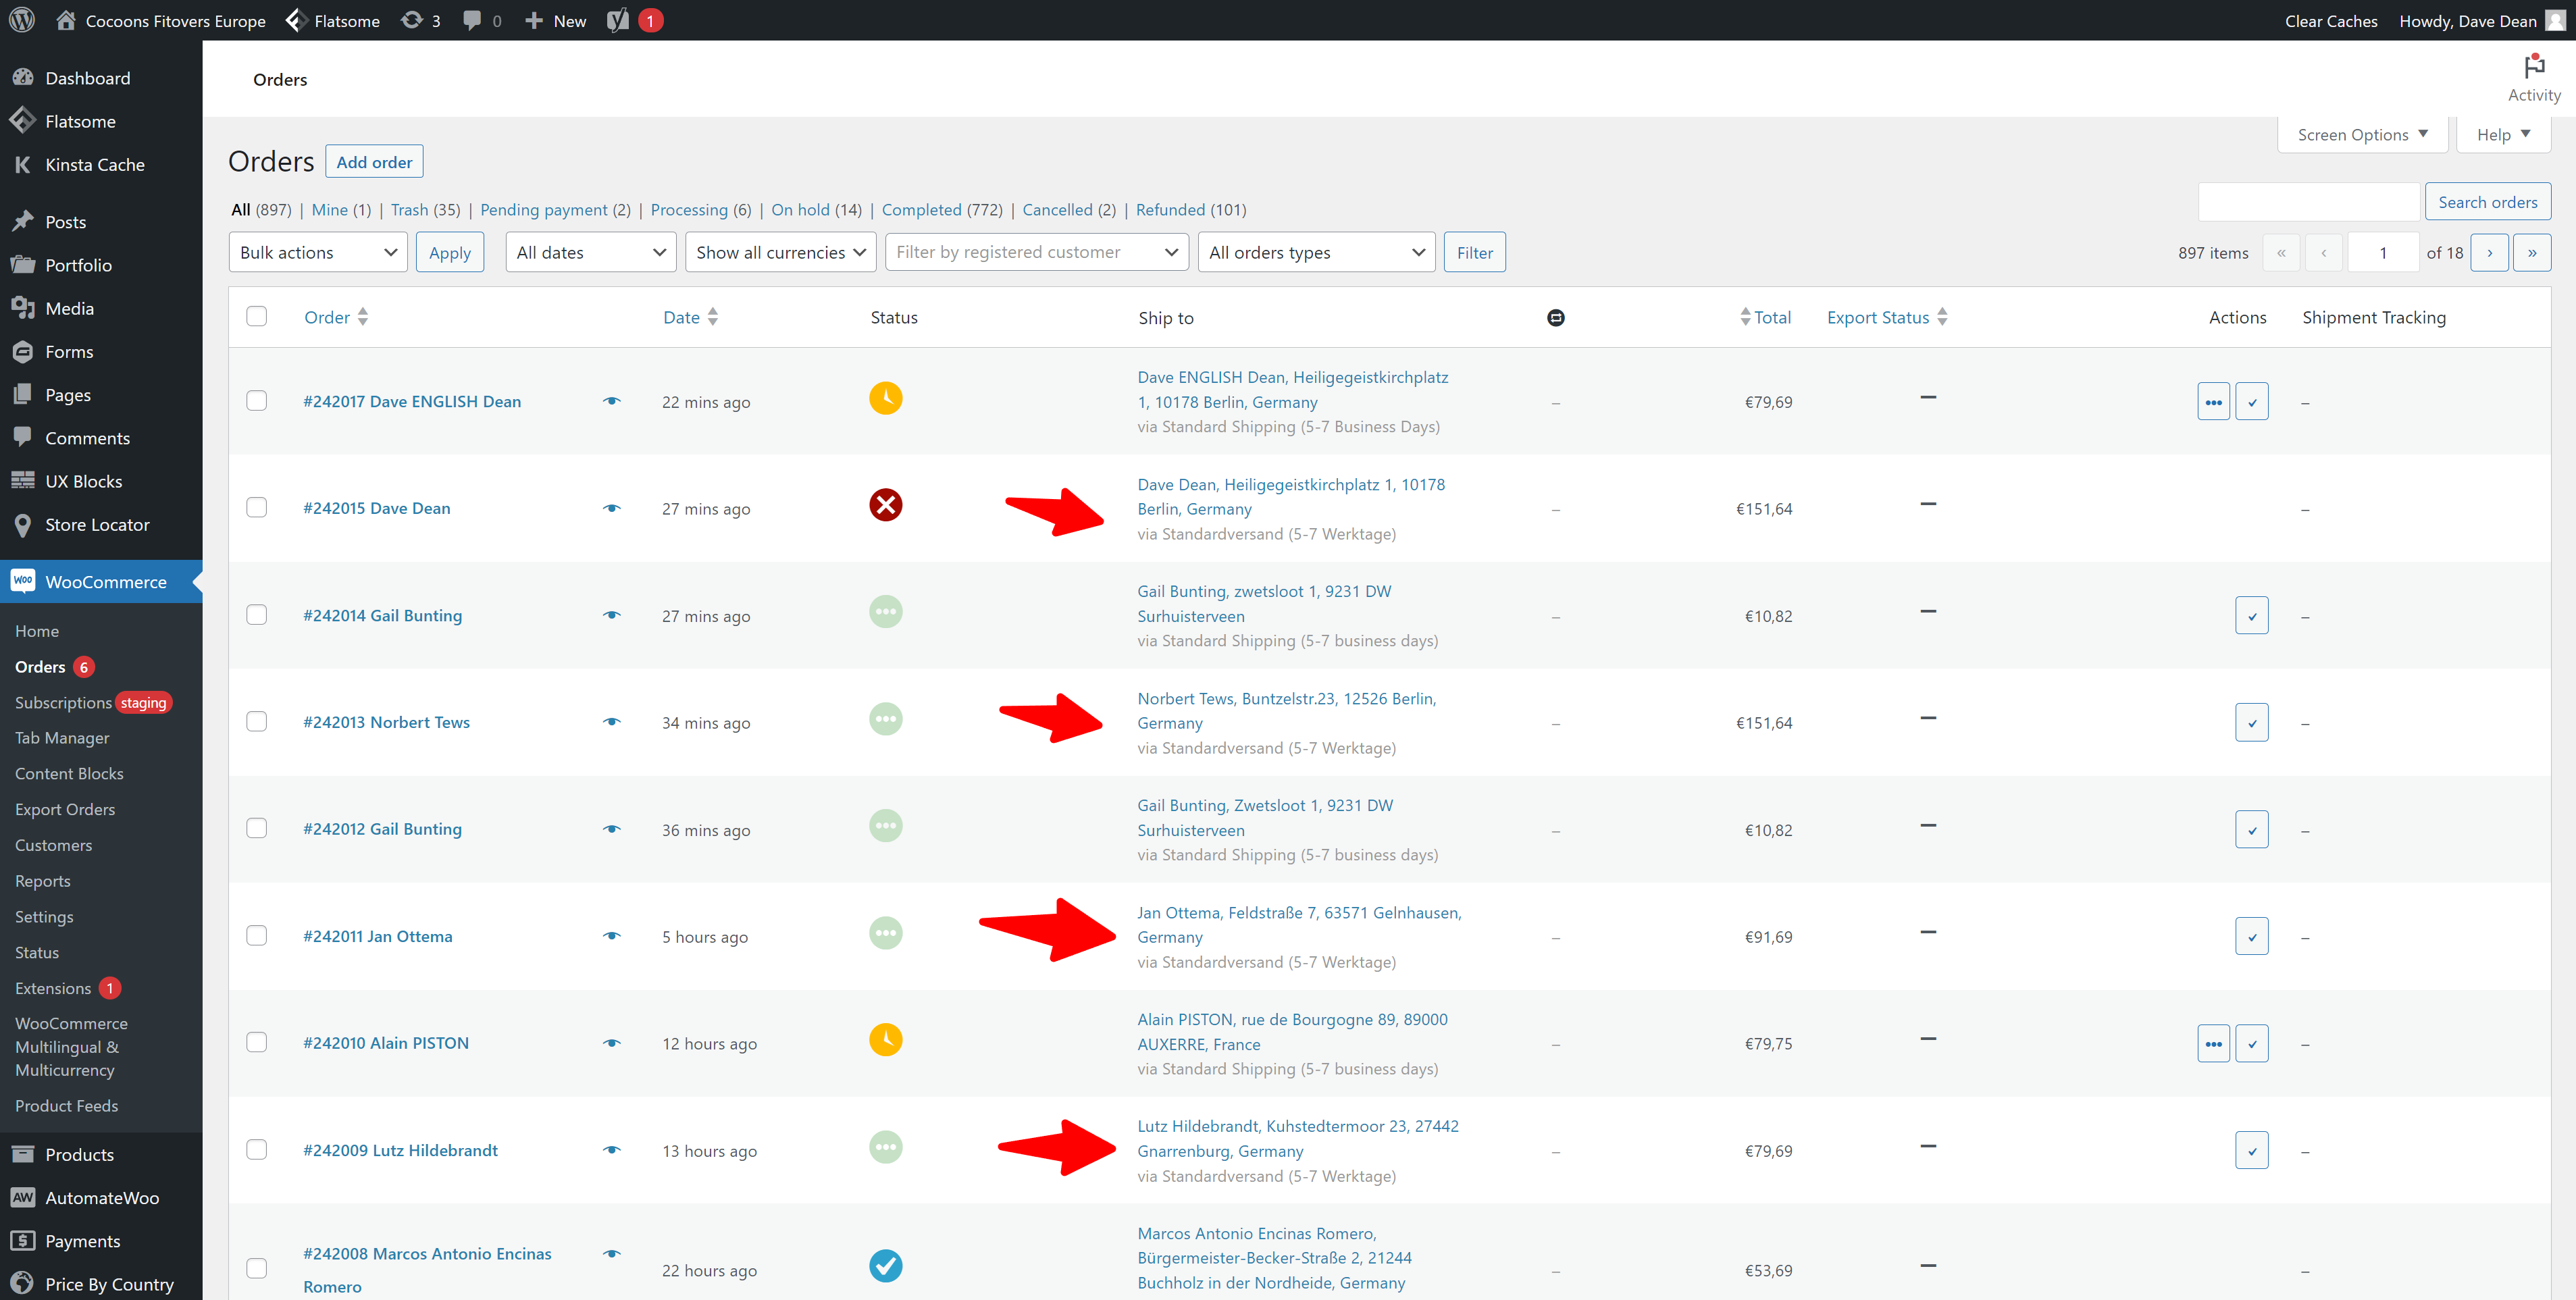2576x1300 pixels.
Task: Mark Lutz Hildebrandt order complete
Action: 2251,1151
